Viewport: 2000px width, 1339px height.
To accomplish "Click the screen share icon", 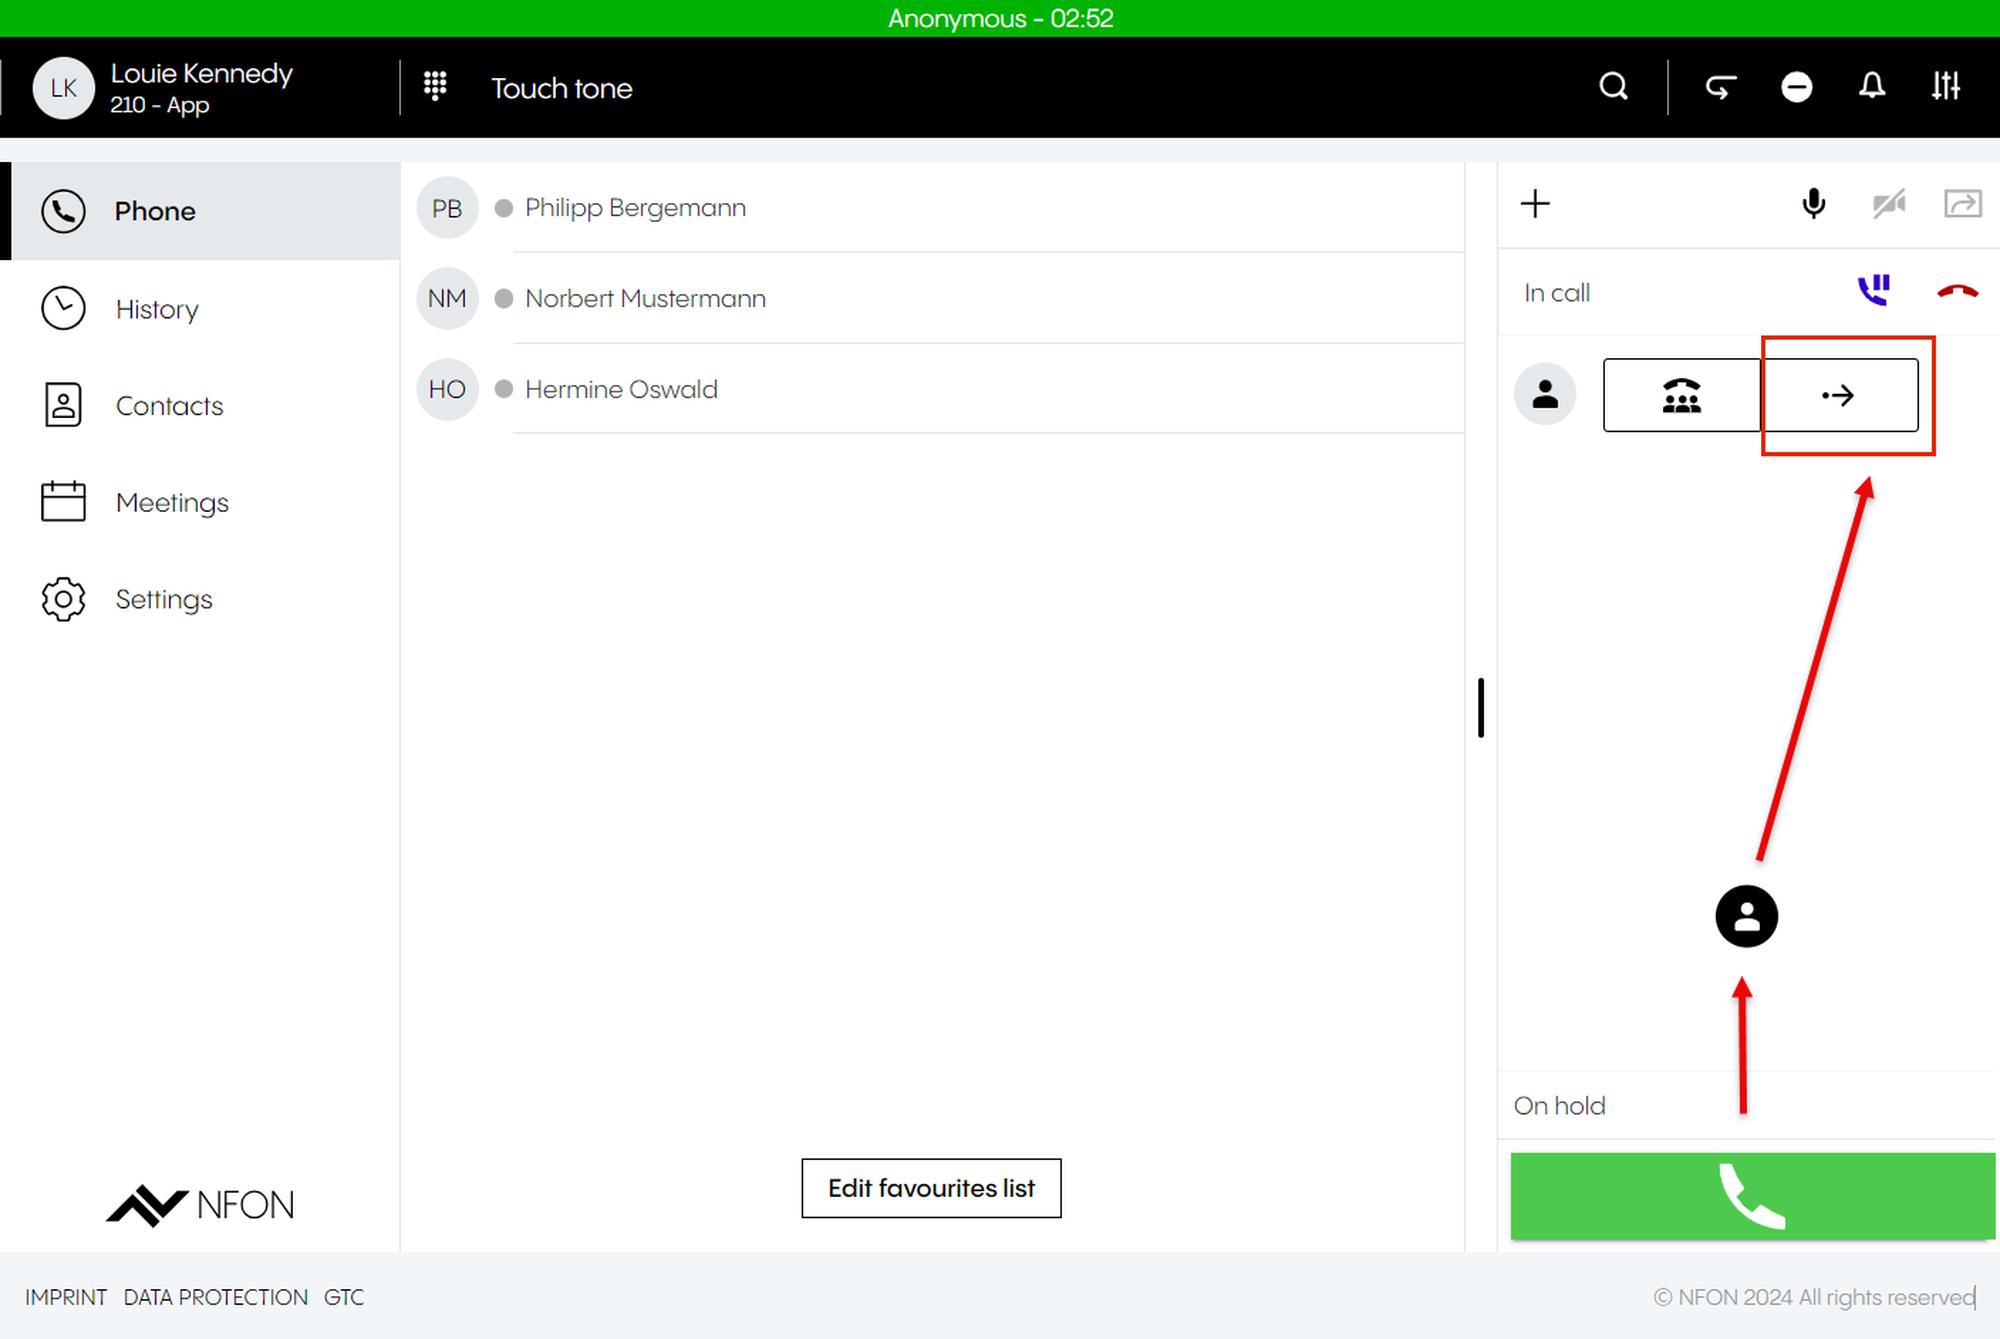I will click(x=1962, y=204).
